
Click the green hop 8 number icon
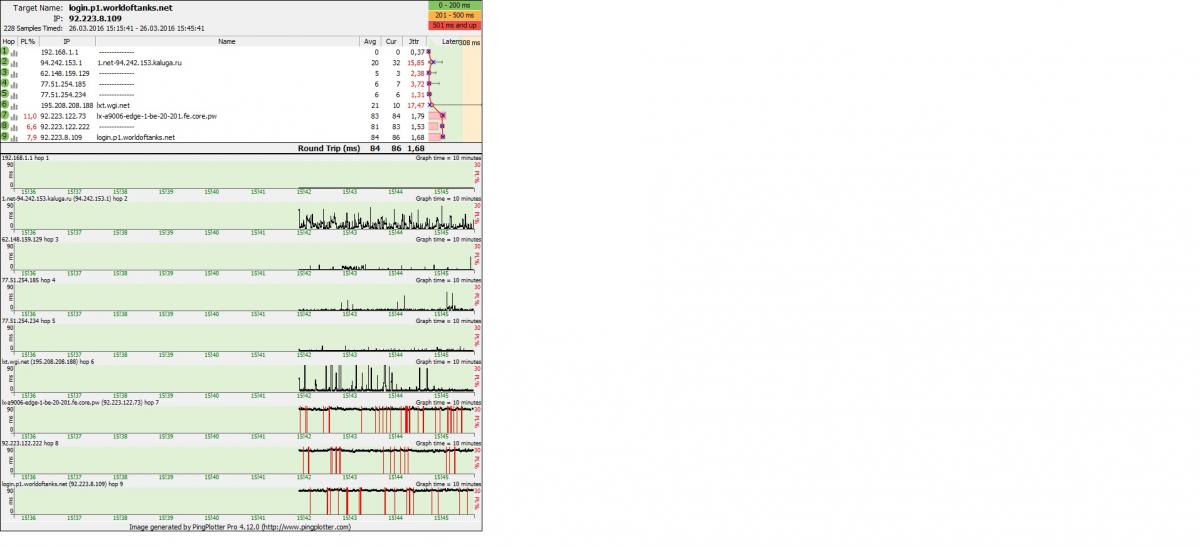pyautogui.click(x=5, y=126)
